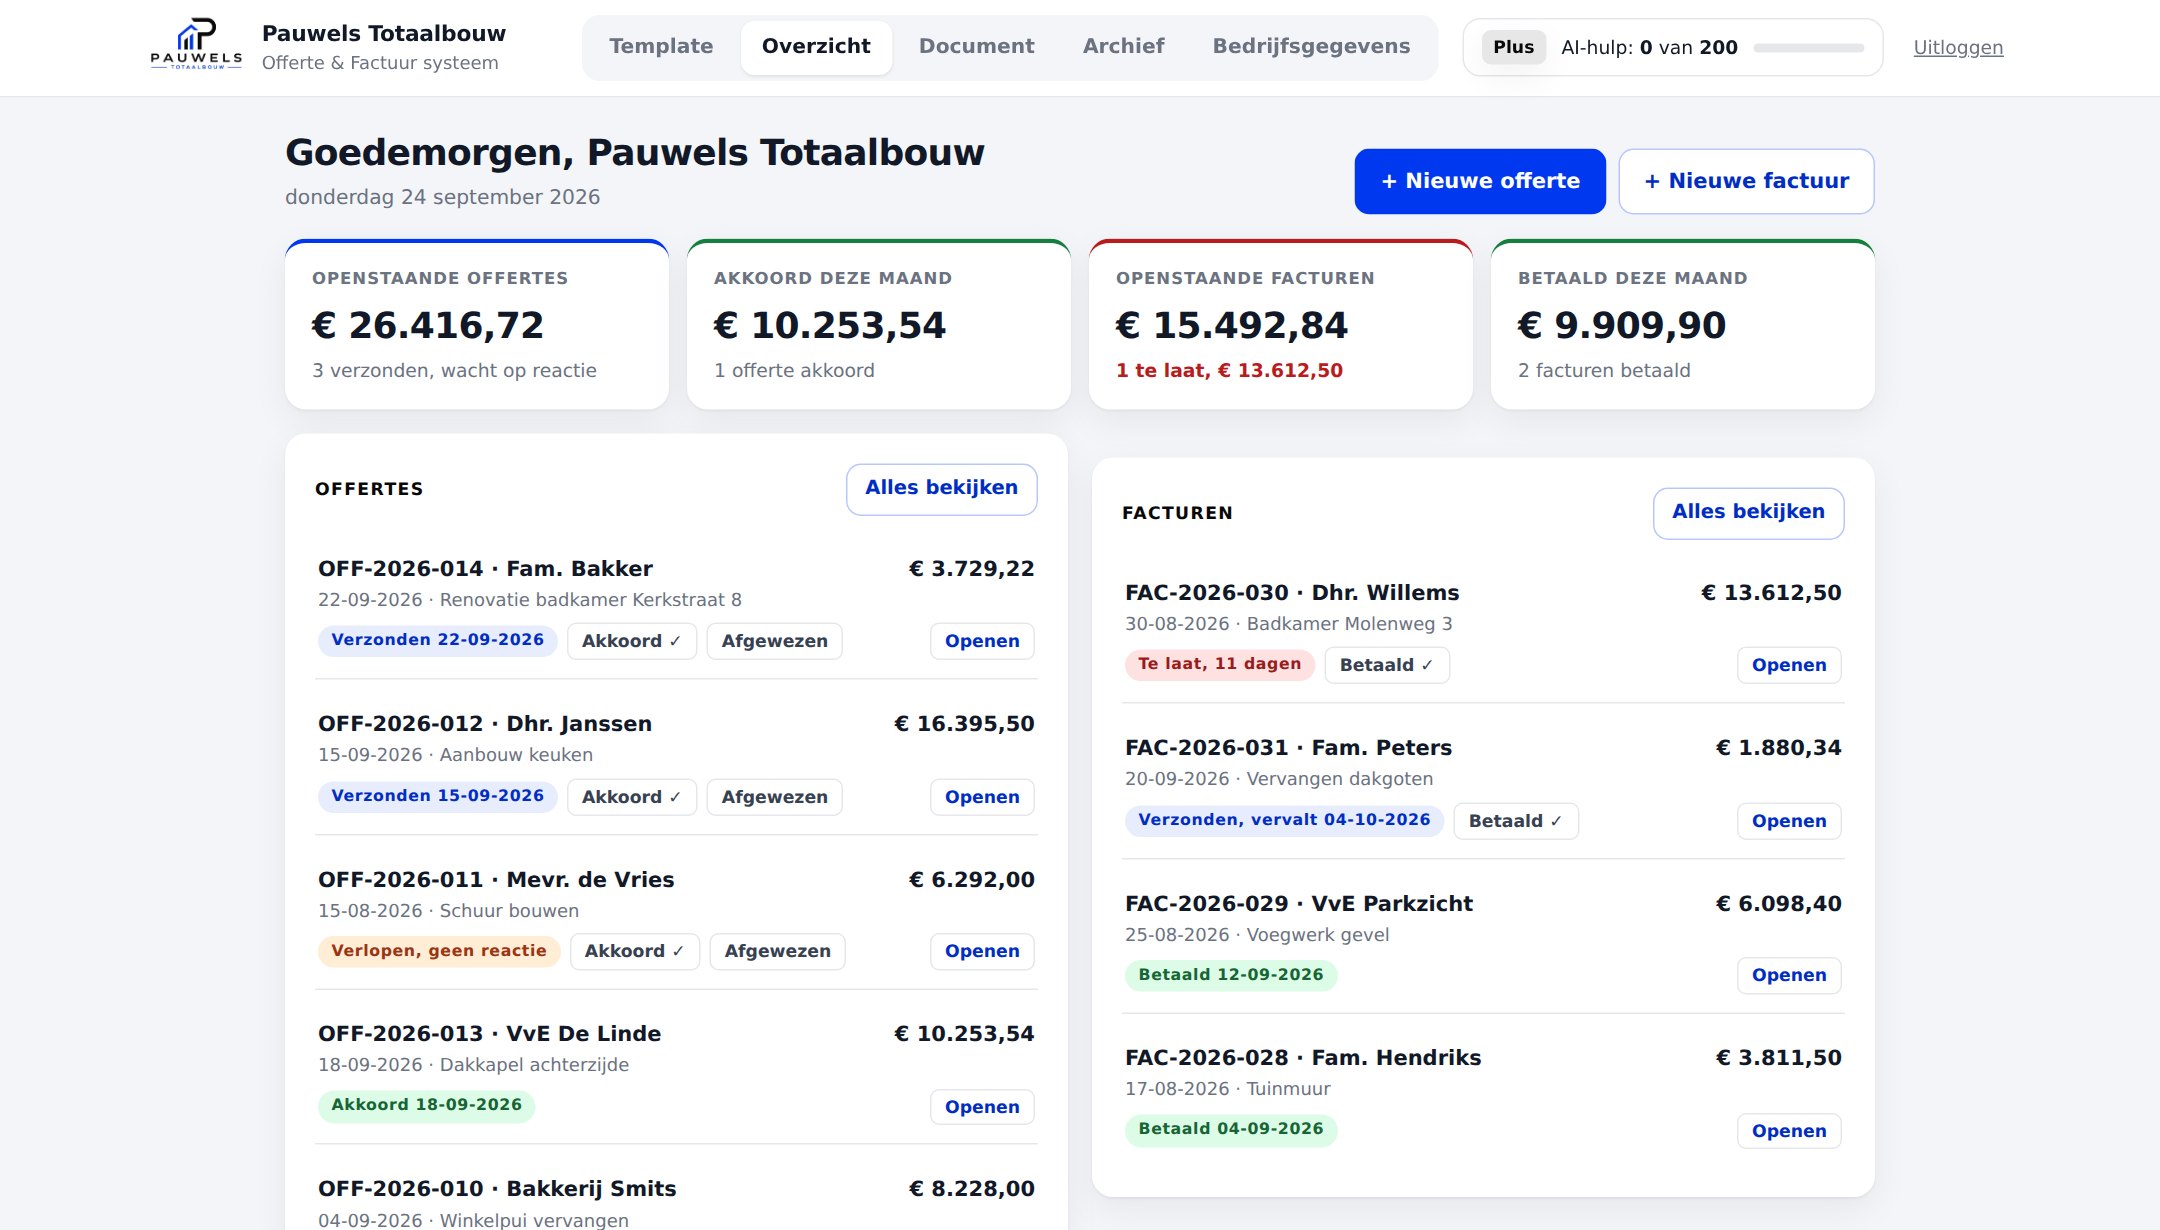View all offertes with Alles bekijken

click(x=941, y=489)
